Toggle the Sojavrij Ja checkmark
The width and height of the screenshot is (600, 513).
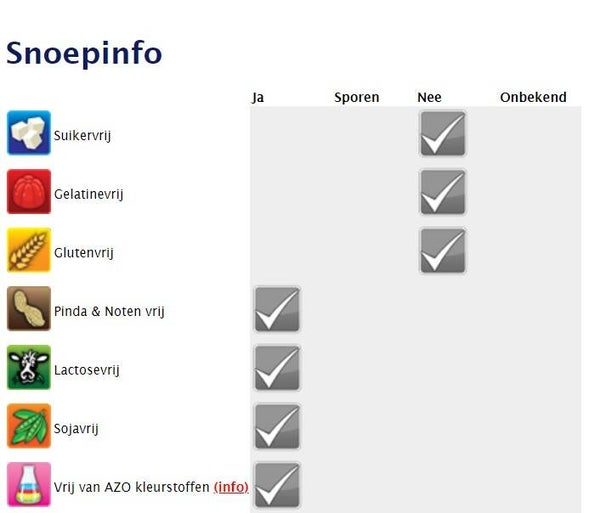[277, 427]
